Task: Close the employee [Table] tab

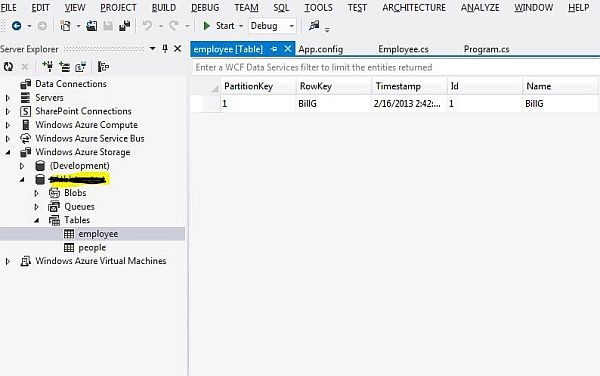Action: (288, 49)
